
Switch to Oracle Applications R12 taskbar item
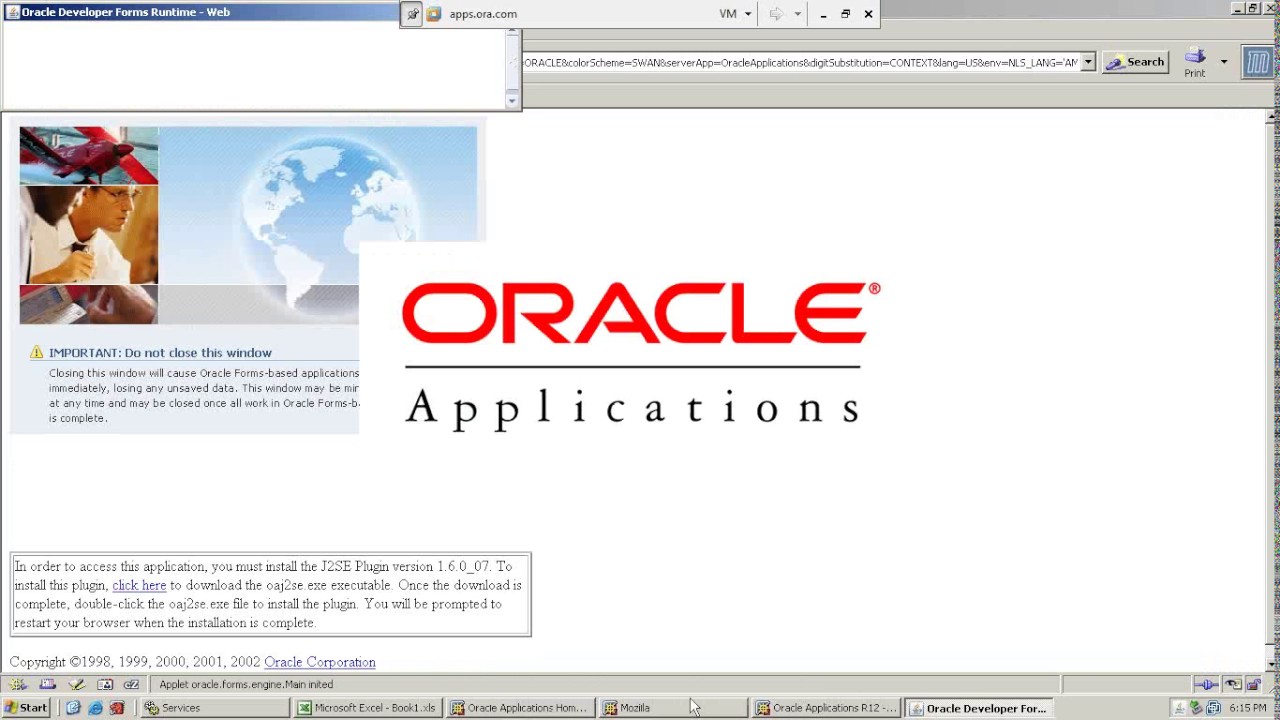(x=826, y=708)
